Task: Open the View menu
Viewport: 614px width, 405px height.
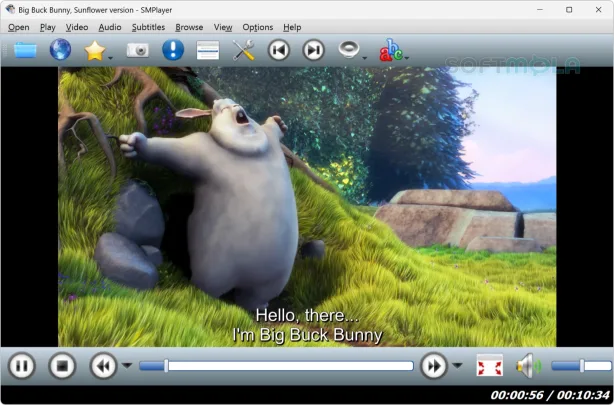Action: click(223, 27)
